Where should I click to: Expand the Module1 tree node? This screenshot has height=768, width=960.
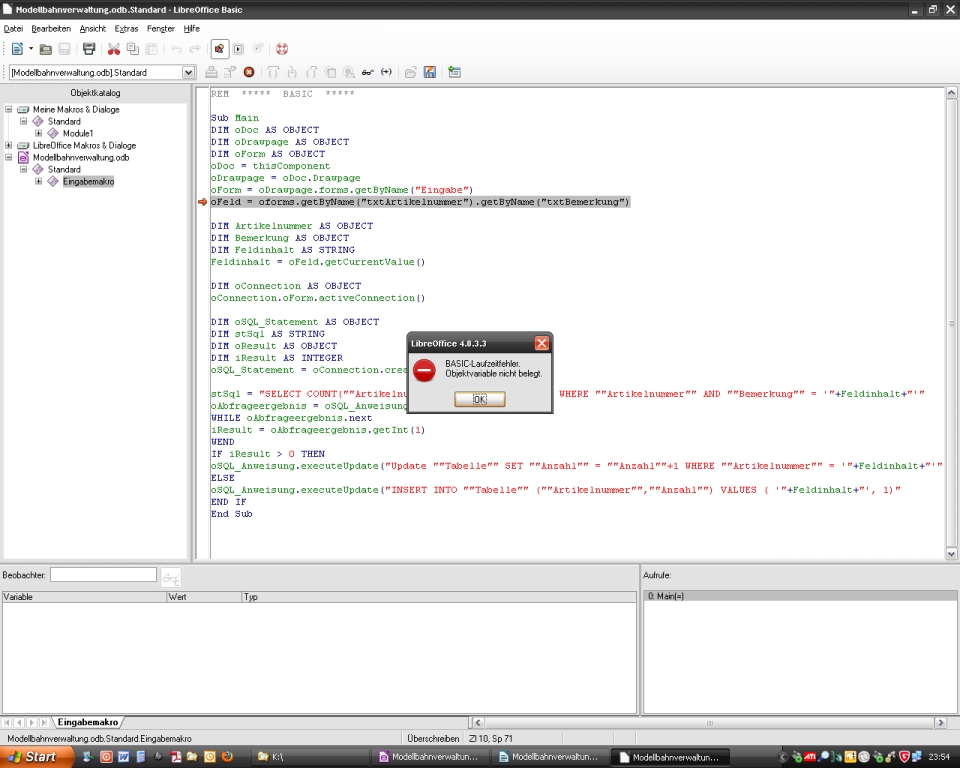(39, 133)
